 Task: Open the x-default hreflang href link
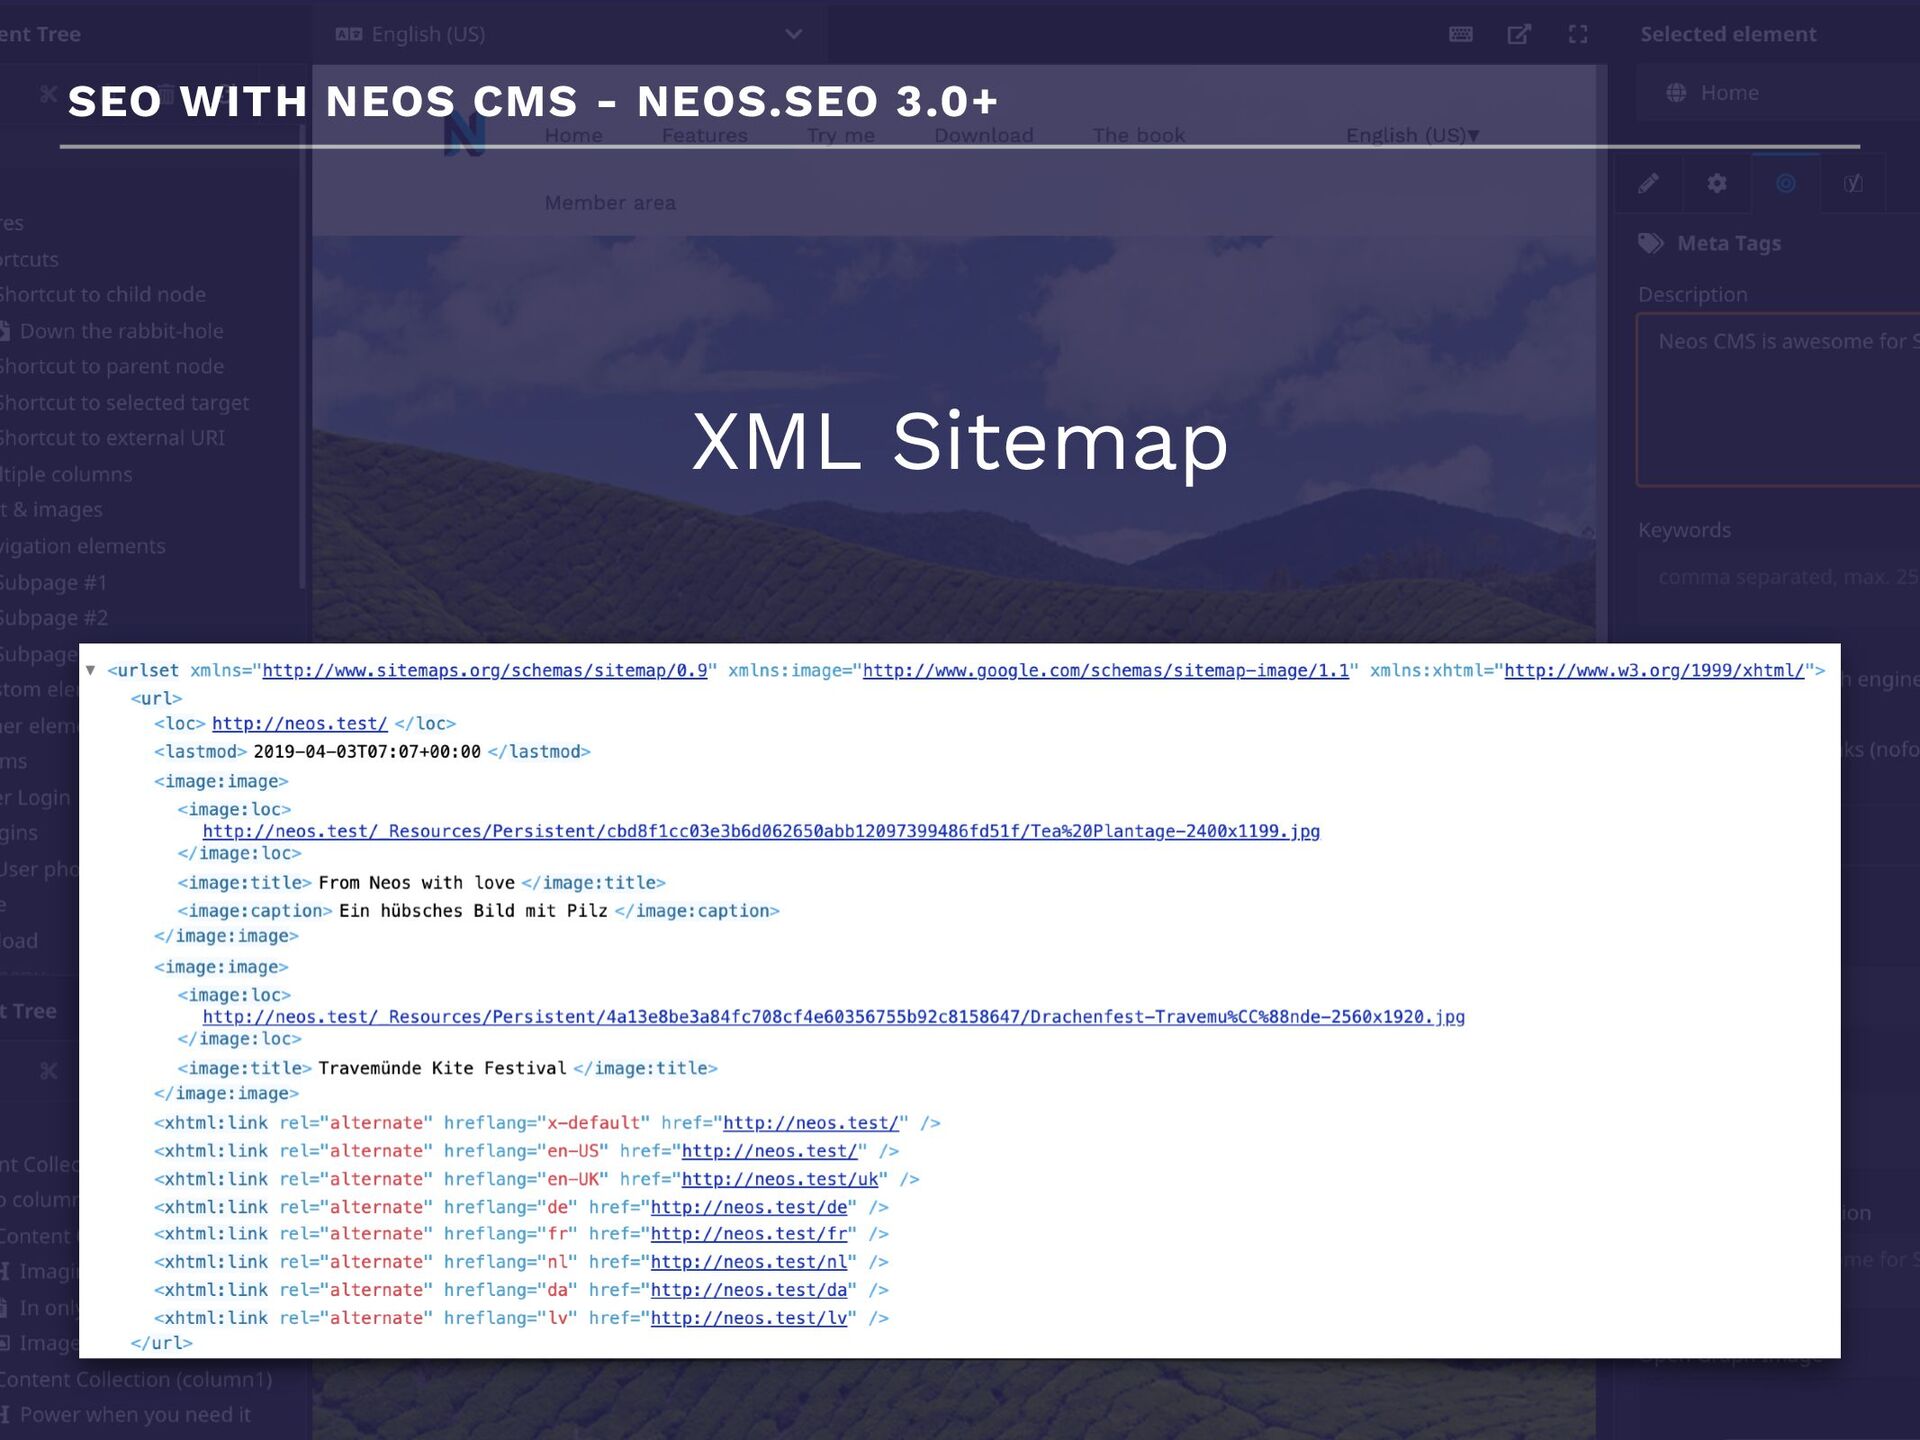click(x=810, y=1124)
